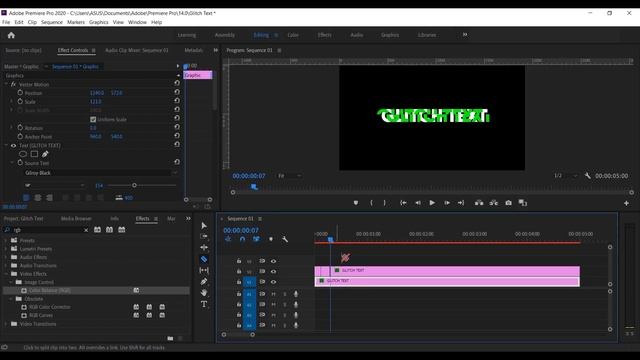The image size is (640, 360).
Task: Click Mark Out button
Action: [384, 203]
